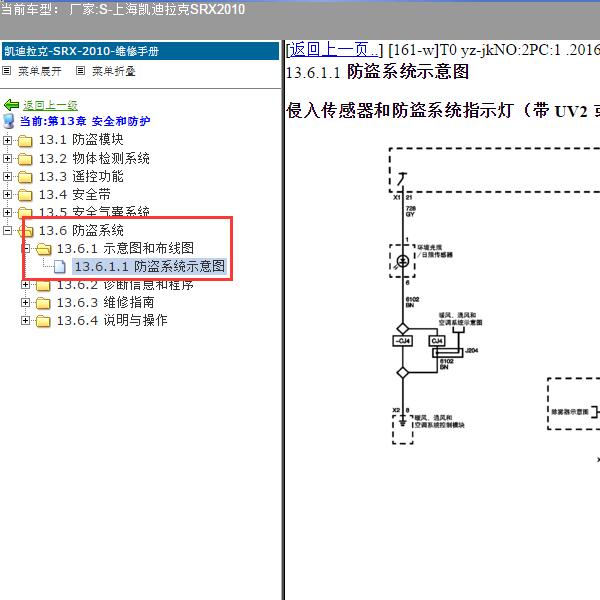Image resolution: width=600 pixels, height=600 pixels.
Task: Click the 13.6.1.1 防盗系统示意图 page heading
Action: [377, 72]
